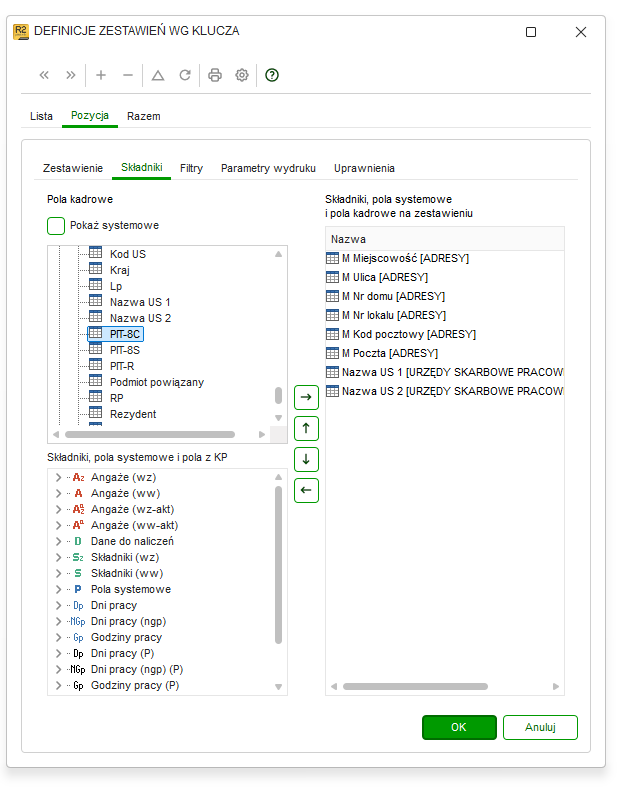Confirm with the OK button
Viewport: 627px width, 791px height.
[459, 727]
